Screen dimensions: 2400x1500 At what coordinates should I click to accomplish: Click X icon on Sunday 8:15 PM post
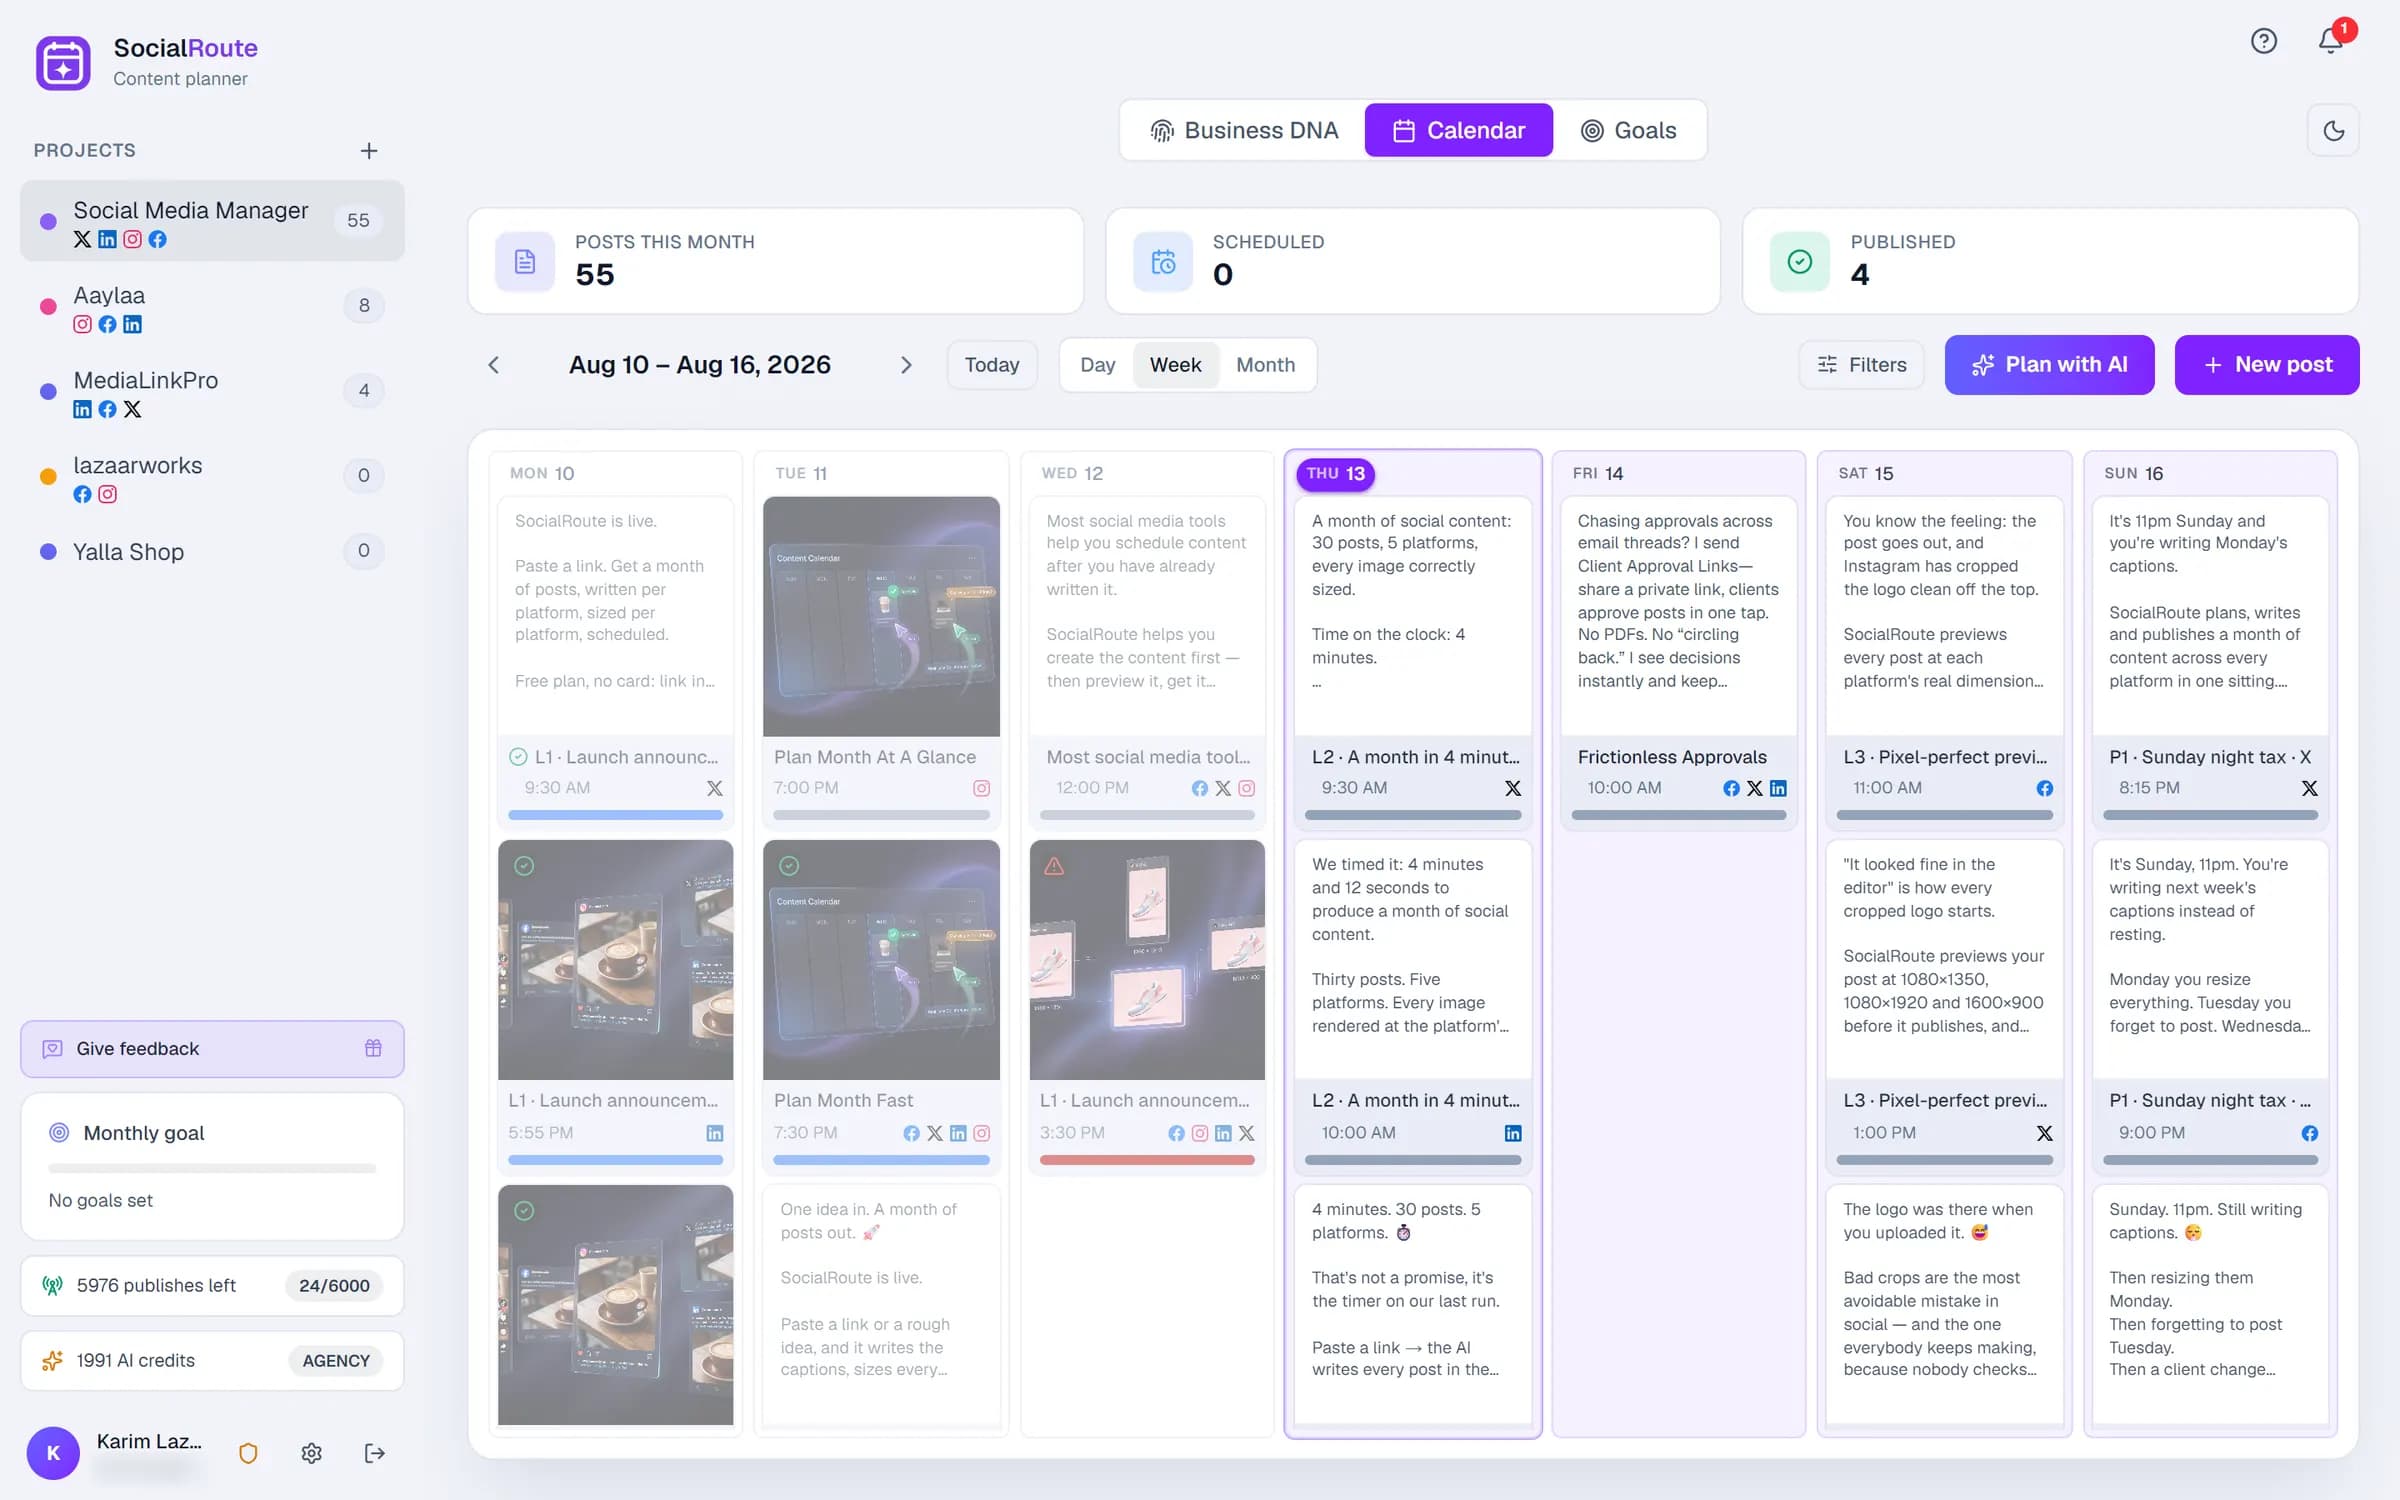point(2310,789)
